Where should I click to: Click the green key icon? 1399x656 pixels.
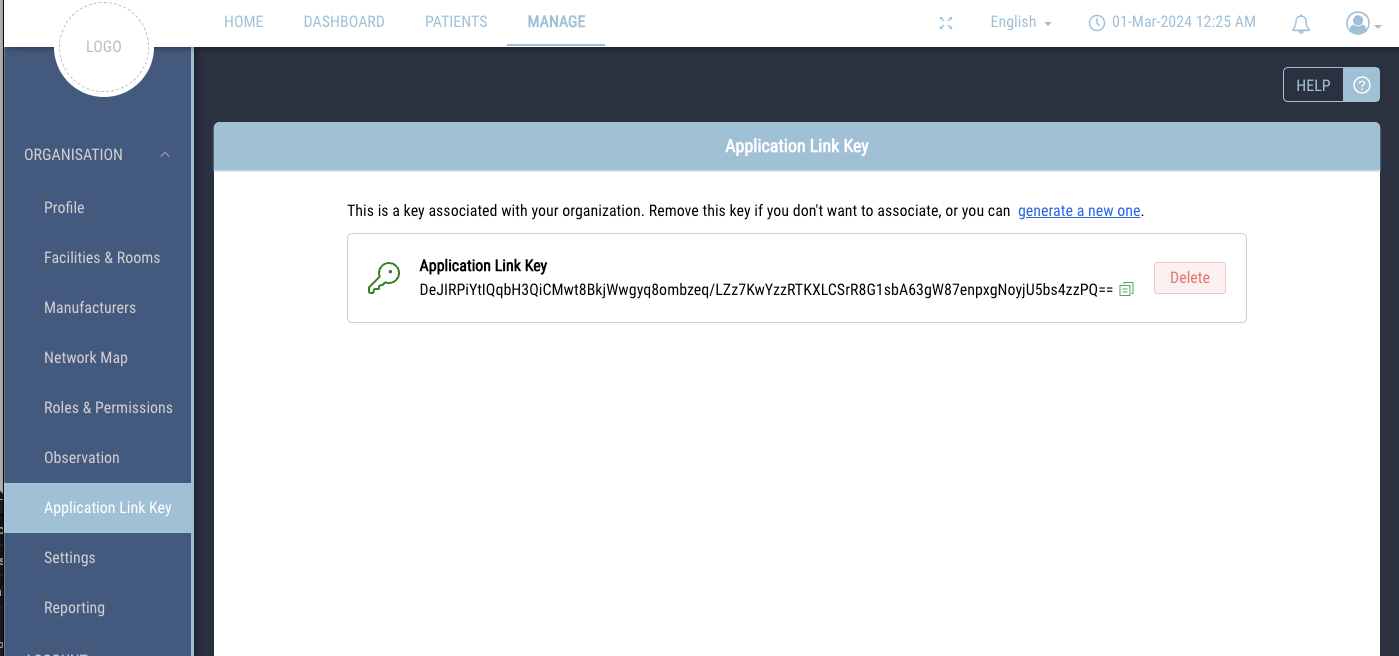384,278
